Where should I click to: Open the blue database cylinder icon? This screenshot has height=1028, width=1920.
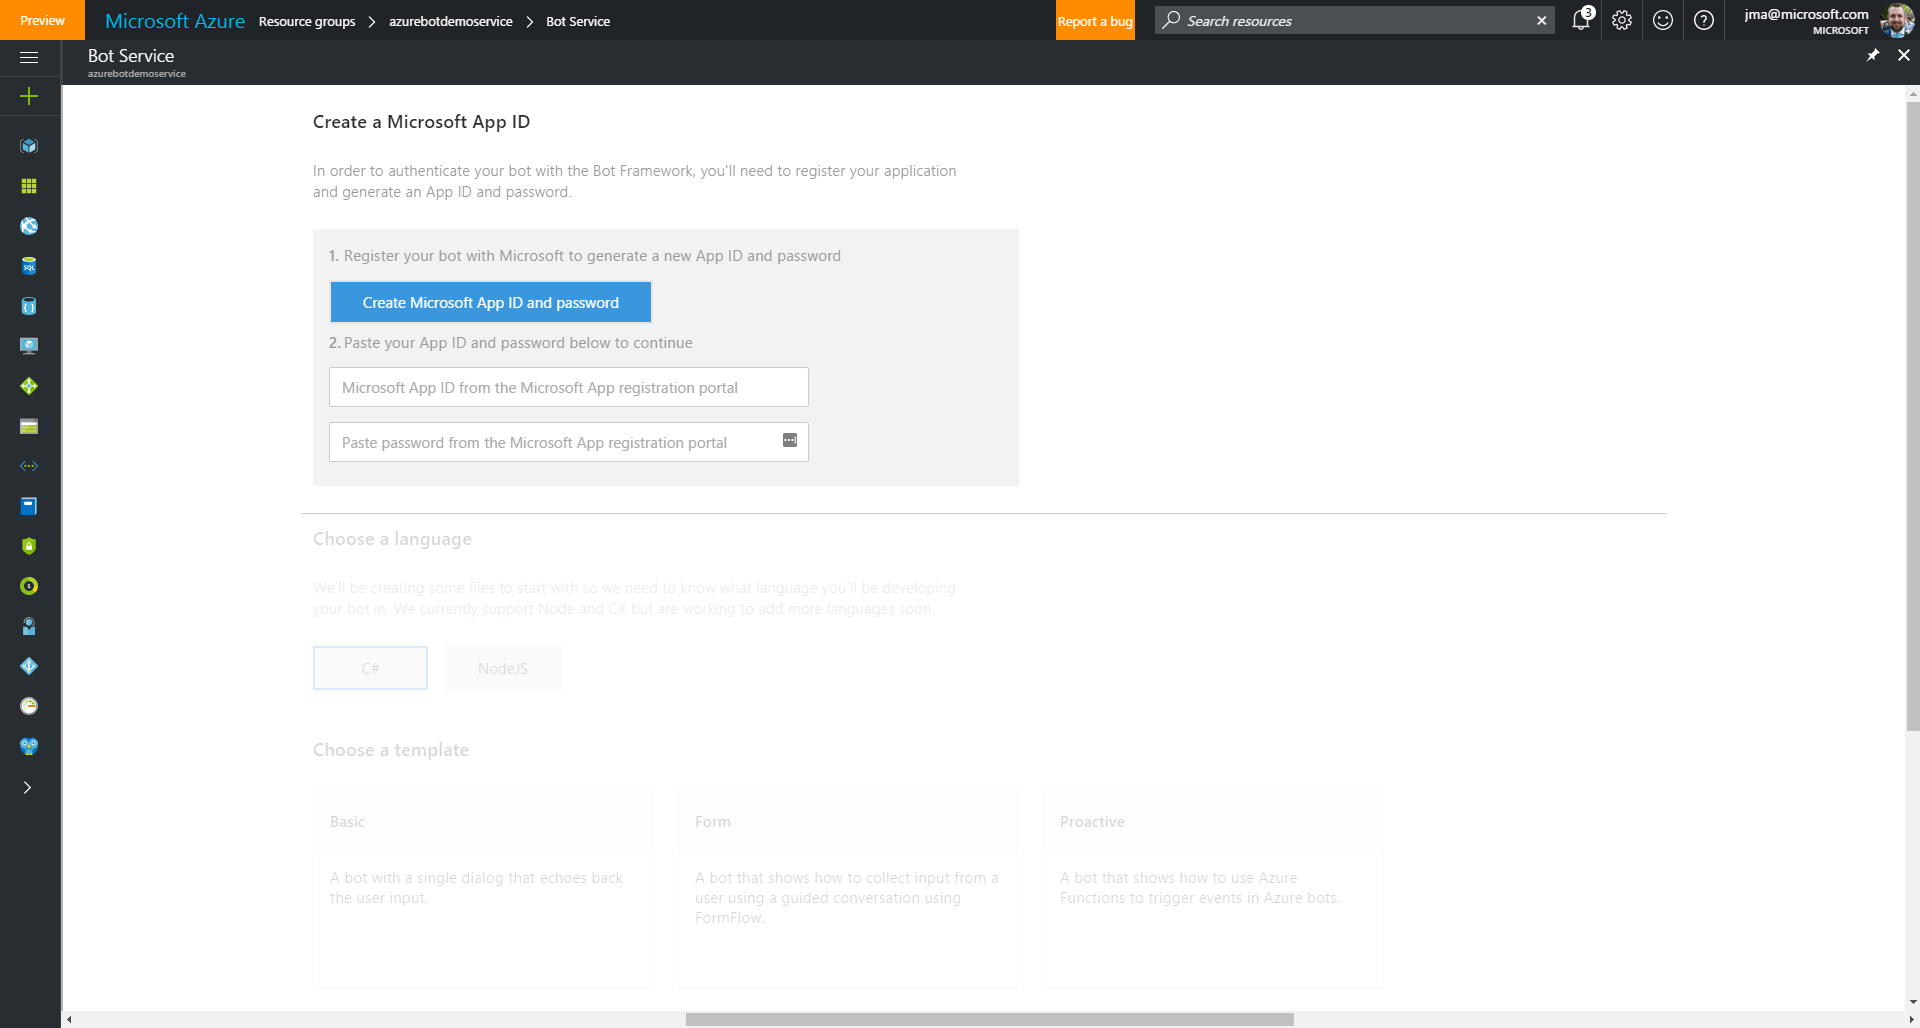point(29,306)
